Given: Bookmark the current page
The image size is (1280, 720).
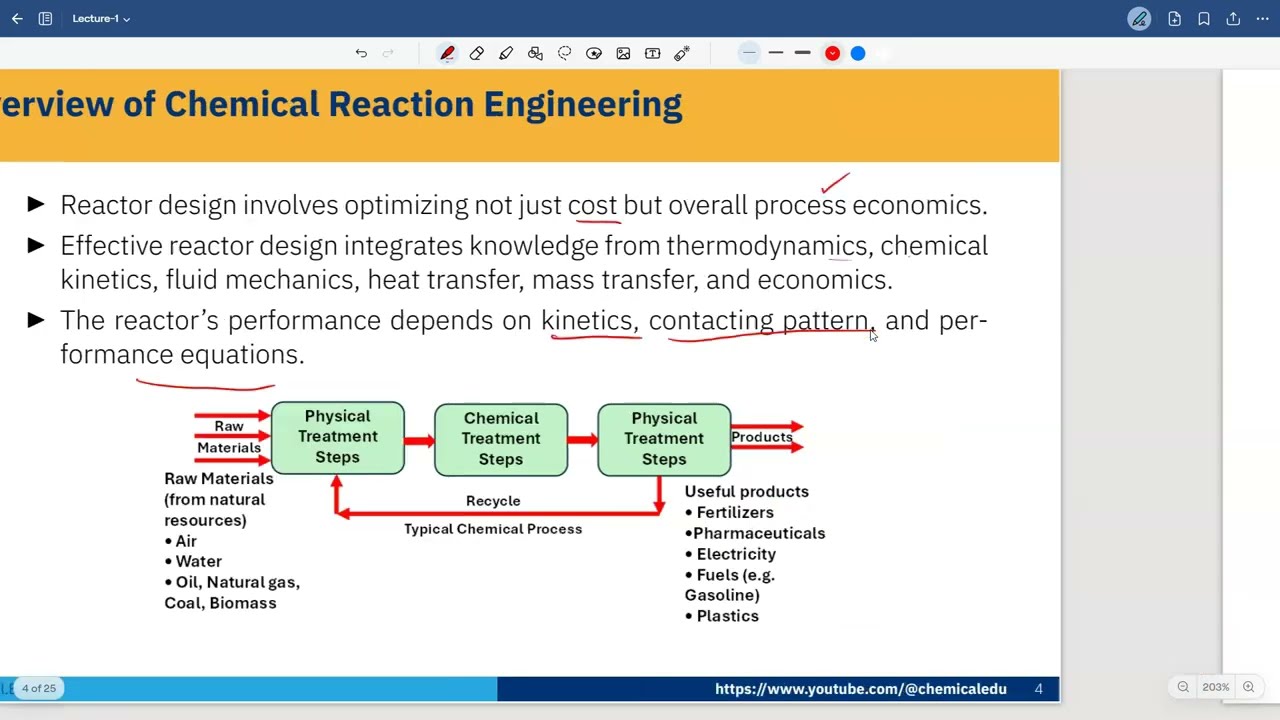Looking at the screenshot, I should point(1204,18).
